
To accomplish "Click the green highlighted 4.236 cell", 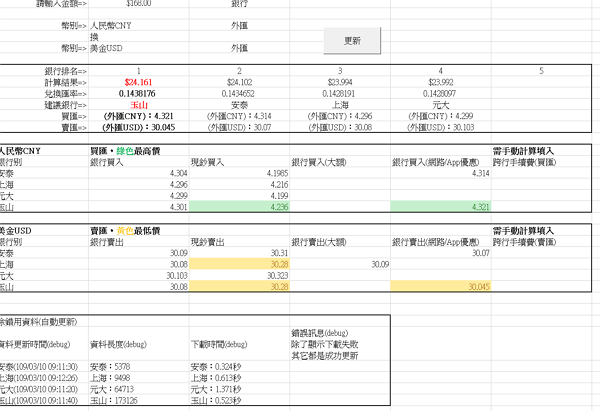I will click(x=239, y=207).
